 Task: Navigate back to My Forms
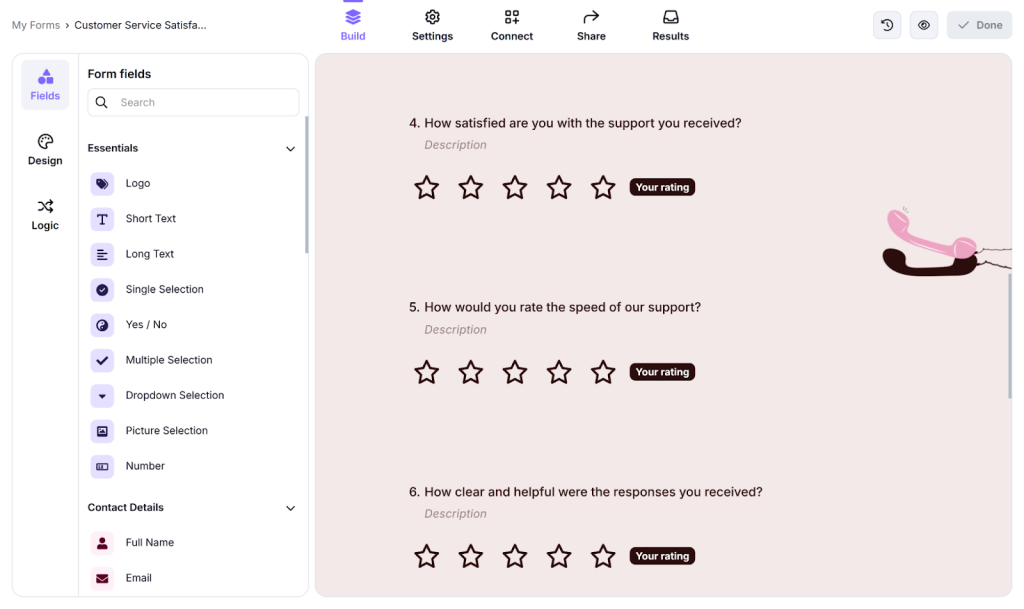[35, 24]
